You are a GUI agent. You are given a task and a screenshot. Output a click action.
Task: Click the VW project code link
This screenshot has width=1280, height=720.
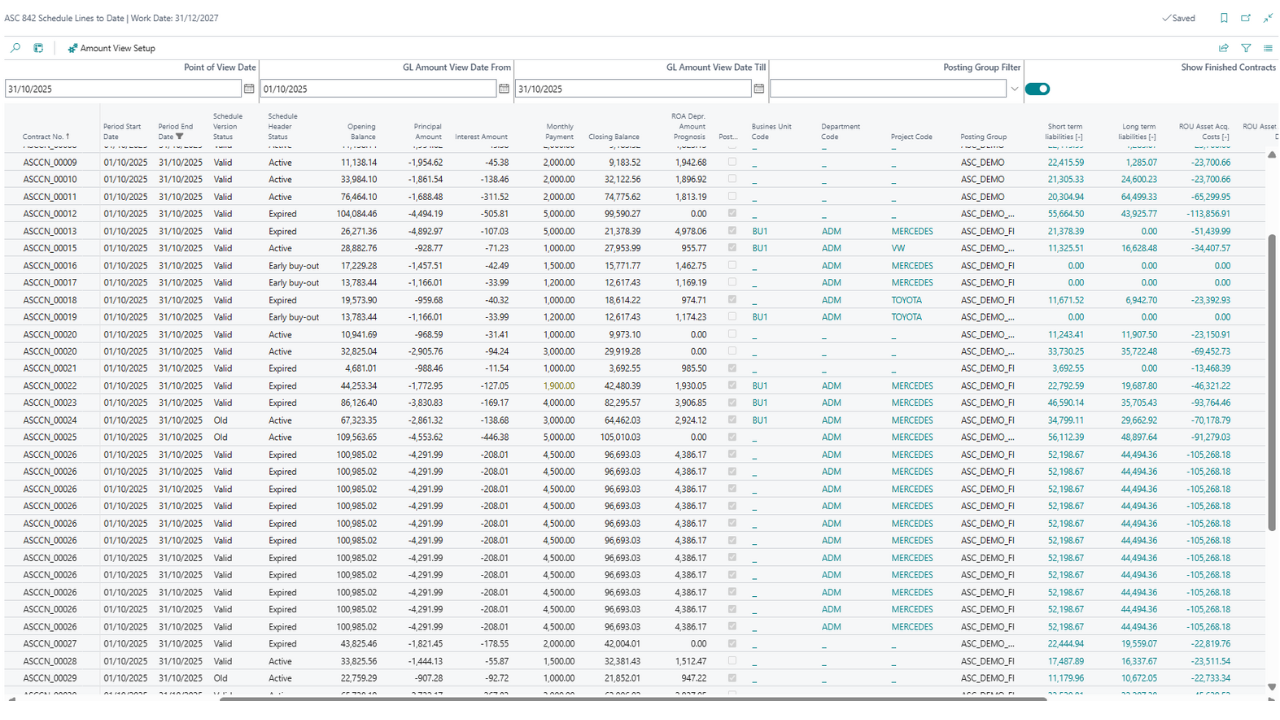click(x=898, y=248)
